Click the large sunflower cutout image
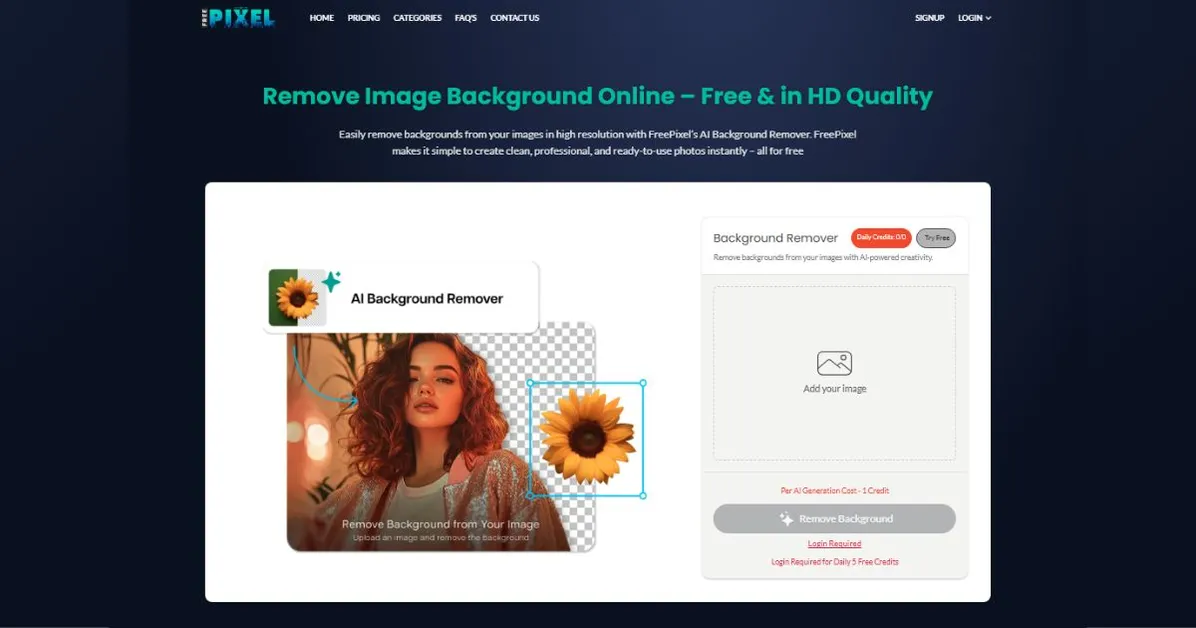 tap(586, 438)
